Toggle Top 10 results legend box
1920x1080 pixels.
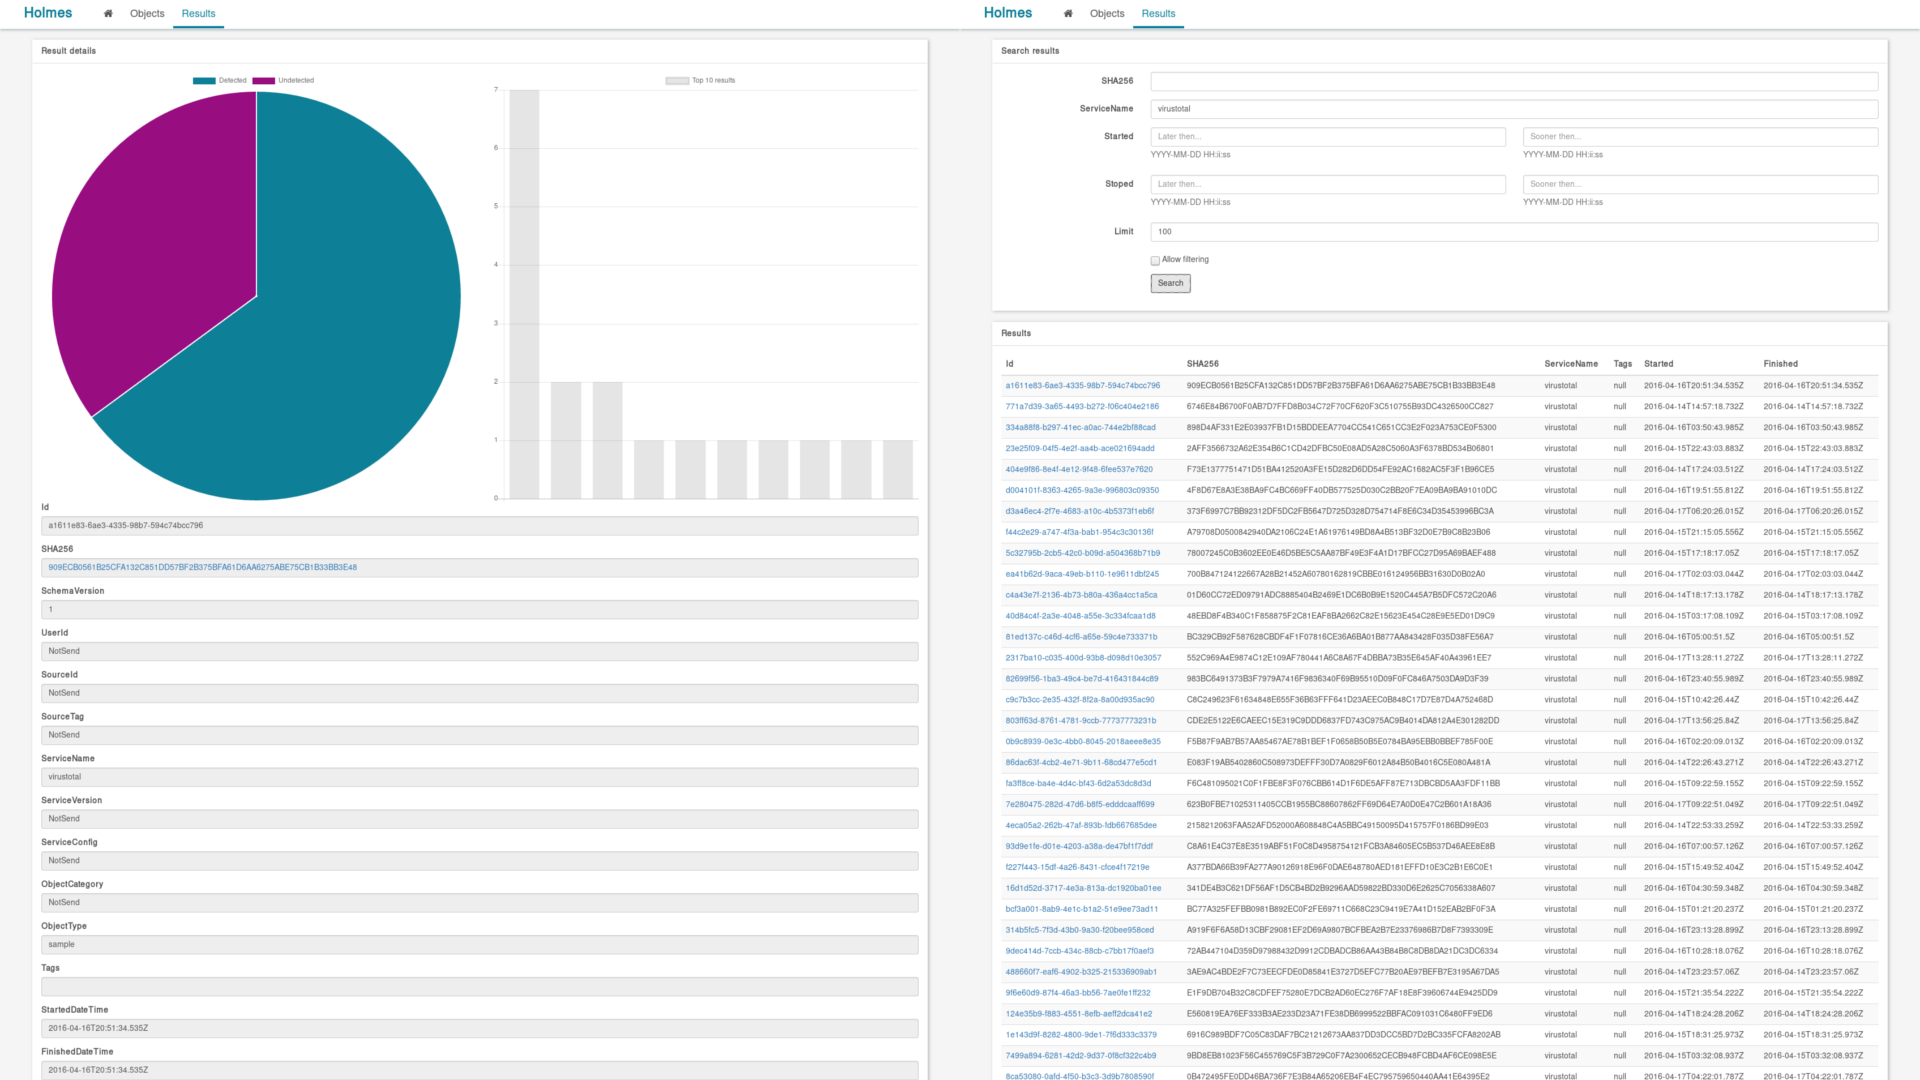[677, 81]
